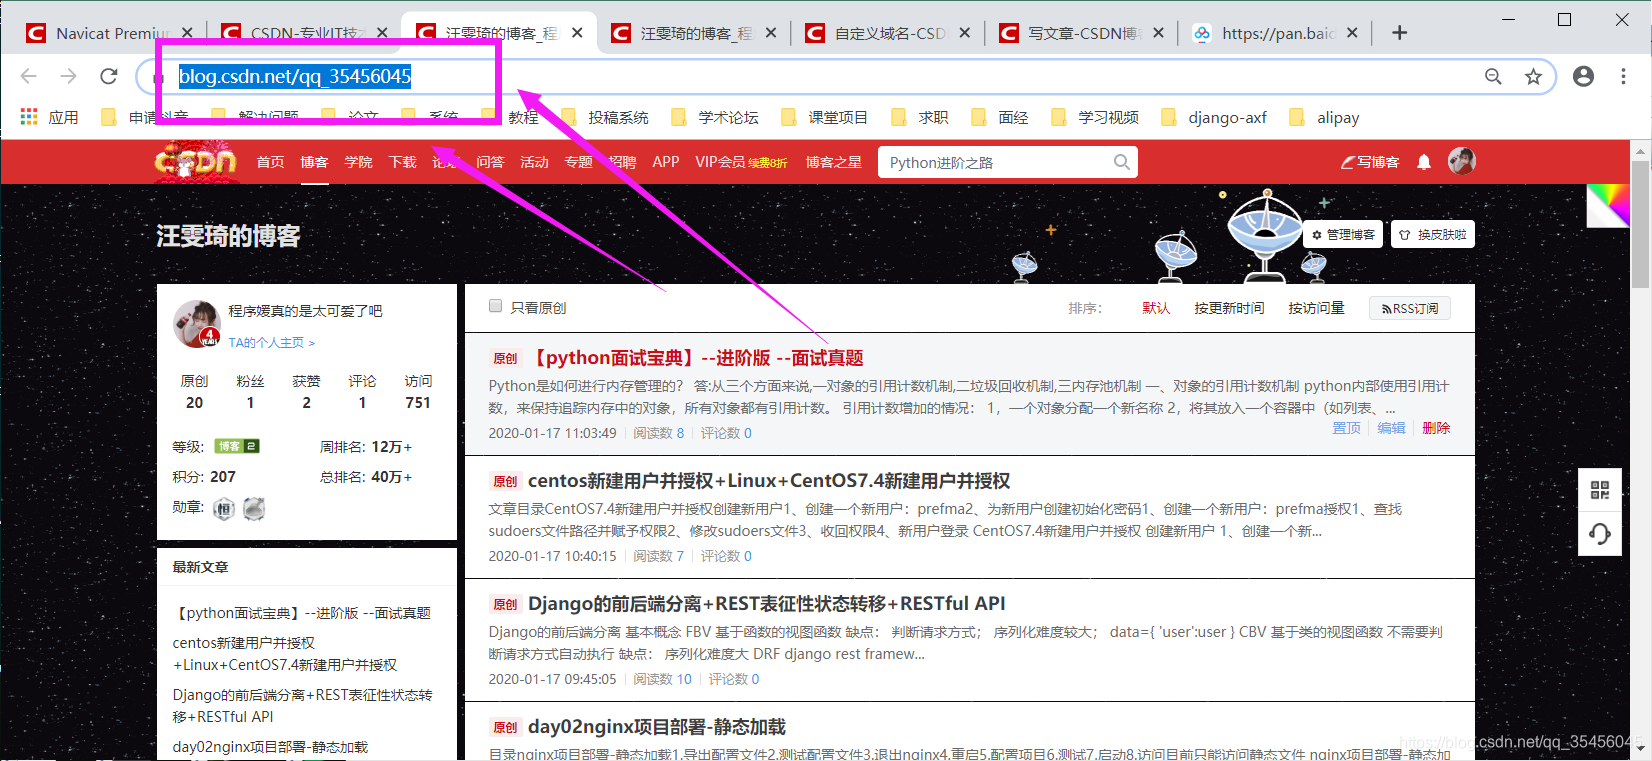
Task: Open the 学习视频 bookmark folder
Action: pyautogui.click(x=1095, y=117)
